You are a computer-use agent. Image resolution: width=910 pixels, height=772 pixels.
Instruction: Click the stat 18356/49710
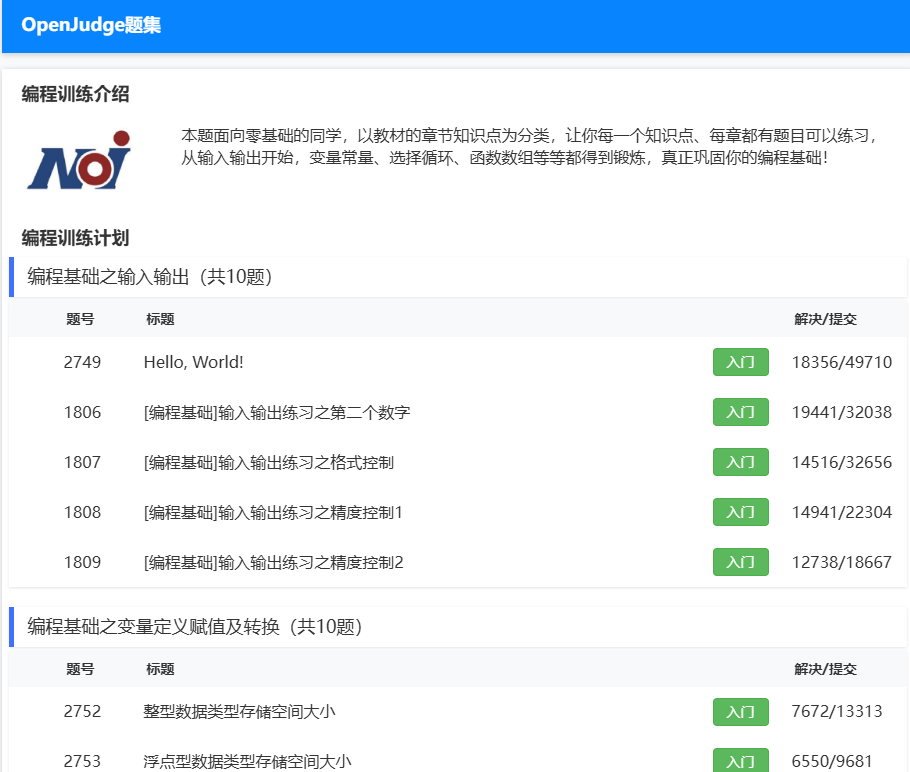(x=842, y=362)
